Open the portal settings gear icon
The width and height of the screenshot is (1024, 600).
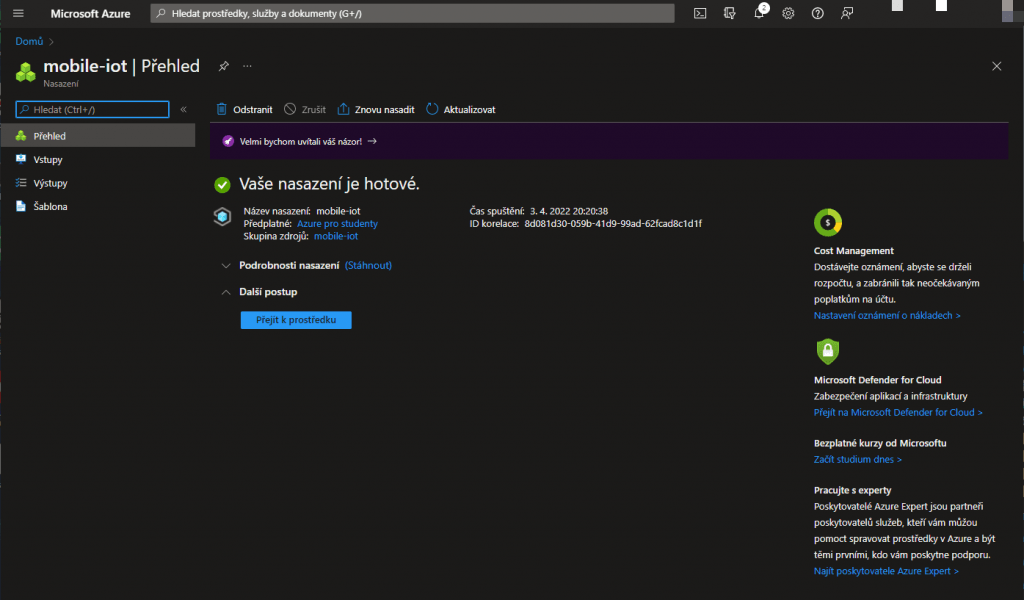pos(788,13)
